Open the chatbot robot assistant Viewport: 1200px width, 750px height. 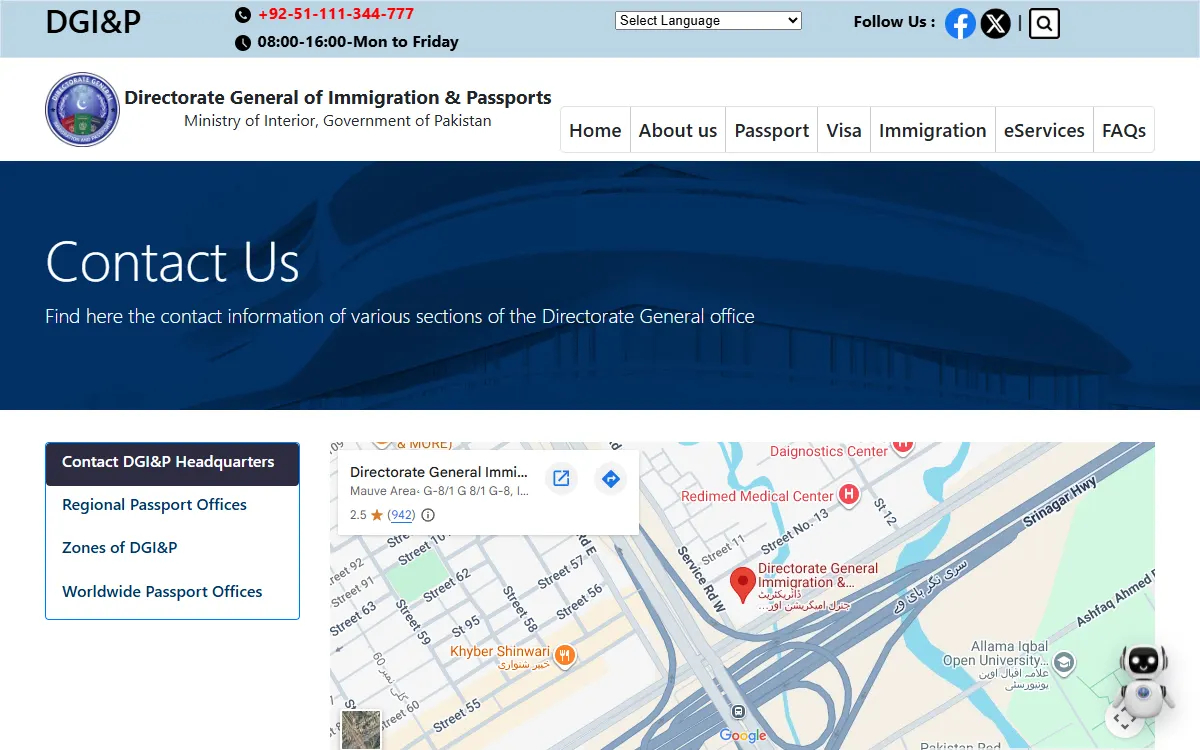[1145, 679]
